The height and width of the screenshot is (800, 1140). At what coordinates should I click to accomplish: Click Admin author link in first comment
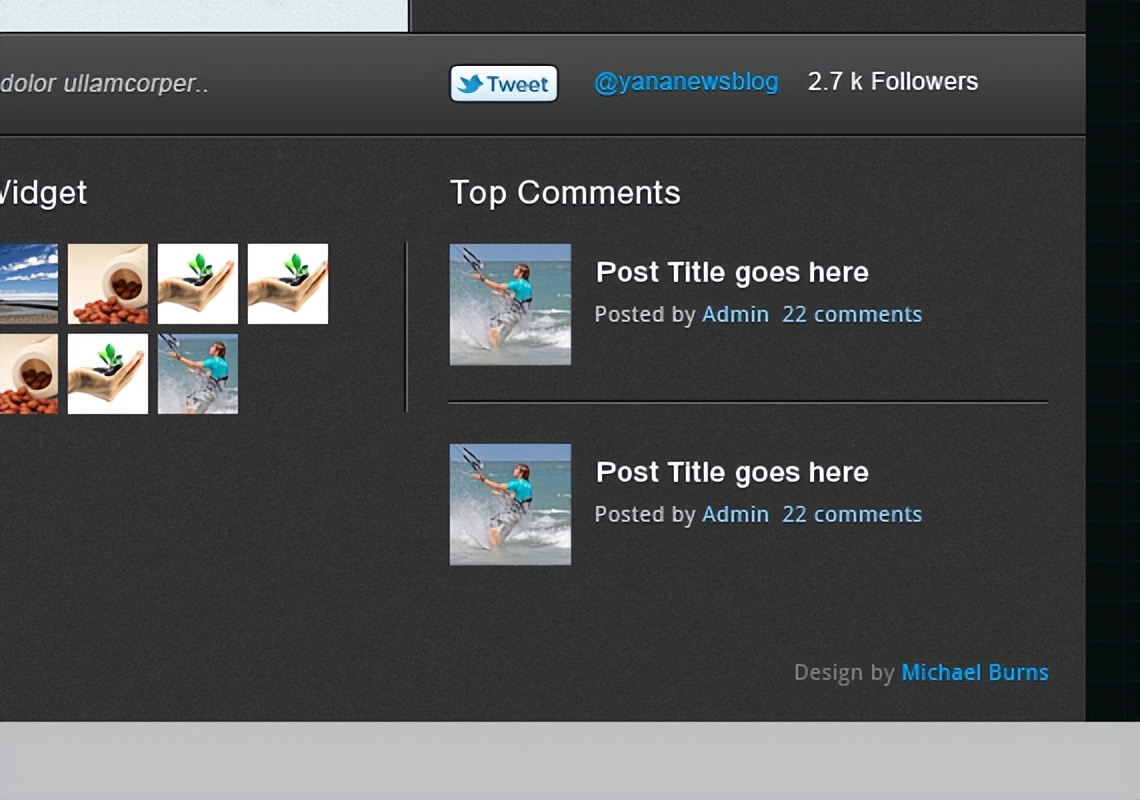pyautogui.click(x=735, y=314)
